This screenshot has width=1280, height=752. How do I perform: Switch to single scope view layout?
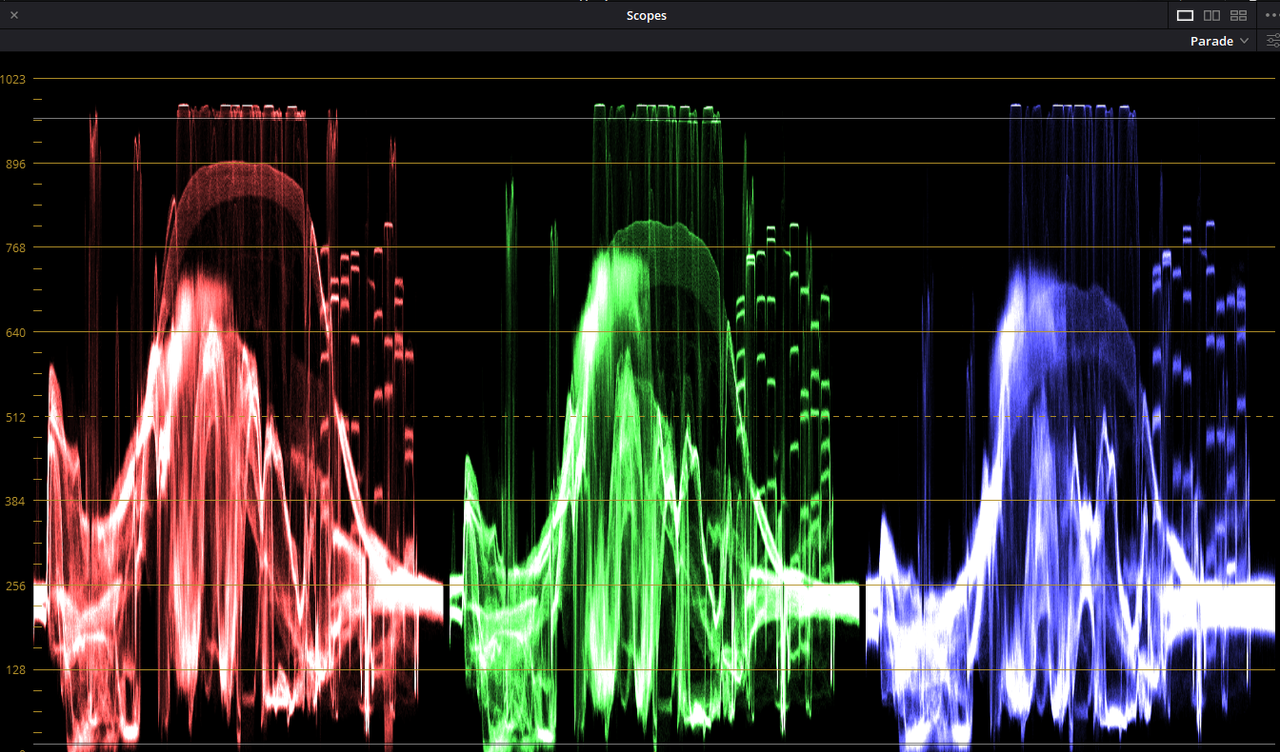tap(1185, 15)
